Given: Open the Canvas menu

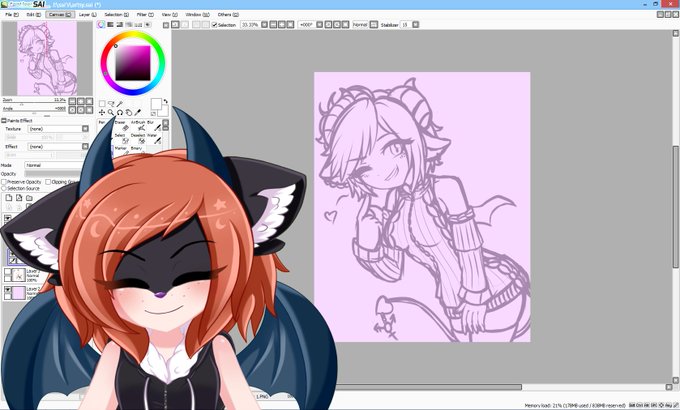Looking at the screenshot, I should coord(60,14).
